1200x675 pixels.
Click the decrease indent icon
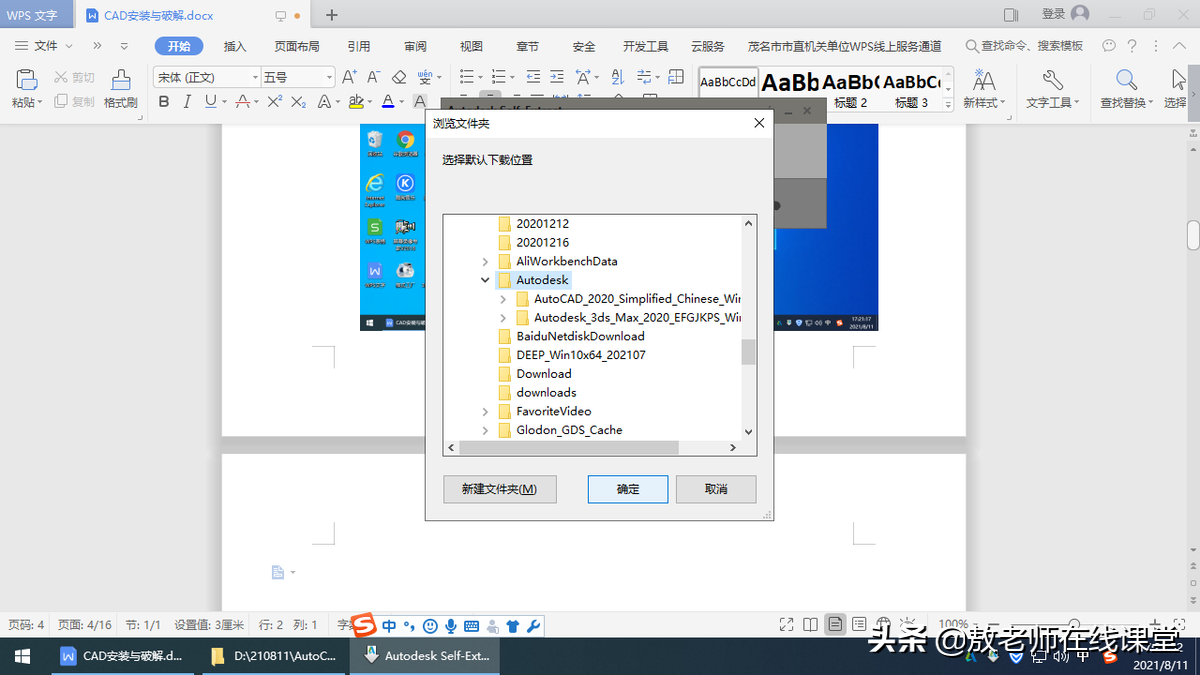(532, 77)
